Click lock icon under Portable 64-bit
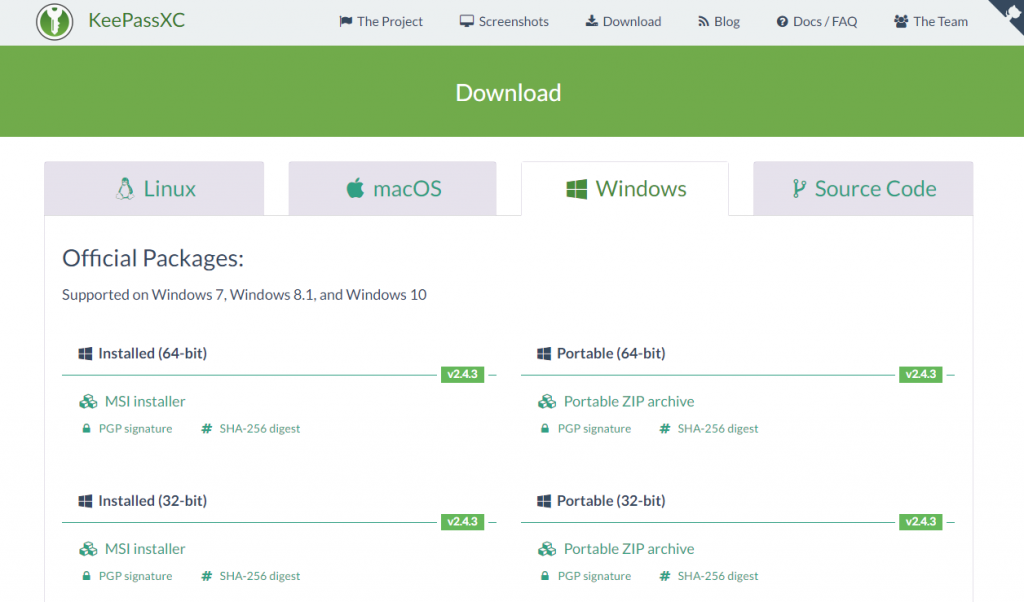Image resolution: width=1024 pixels, height=602 pixels. pyautogui.click(x=545, y=428)
